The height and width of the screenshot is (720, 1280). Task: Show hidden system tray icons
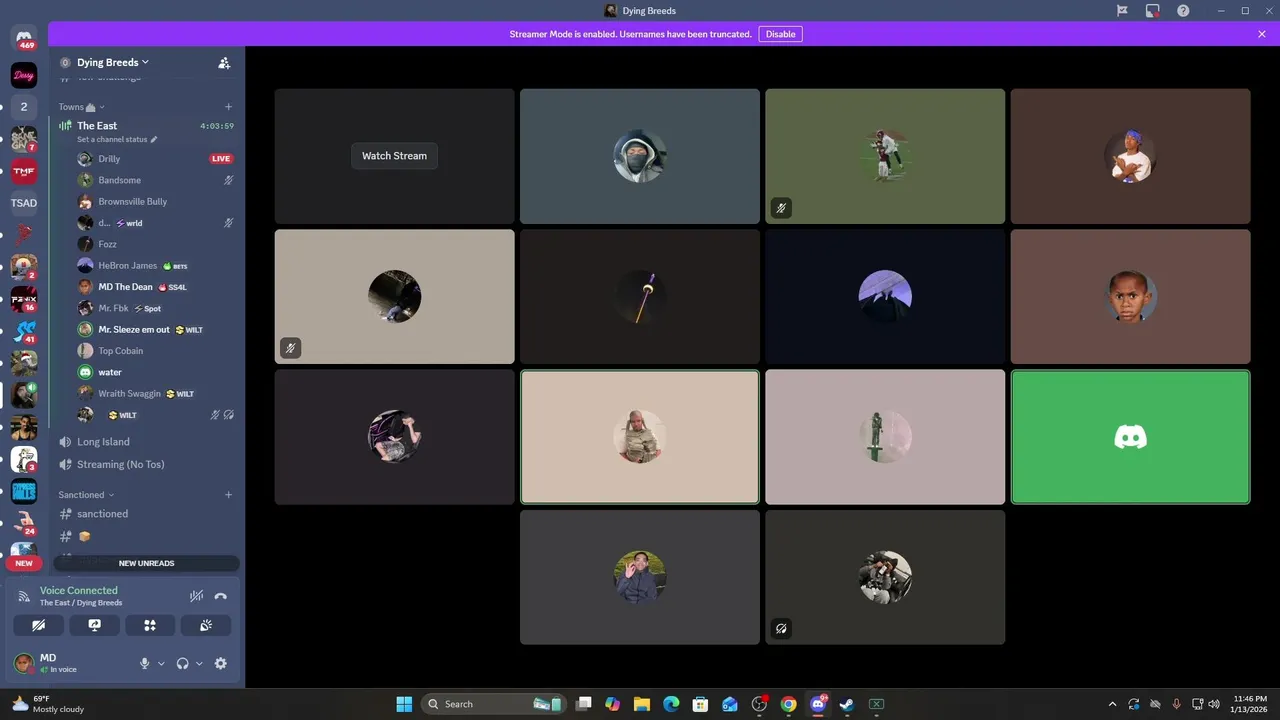click(x=1112, y=704)
